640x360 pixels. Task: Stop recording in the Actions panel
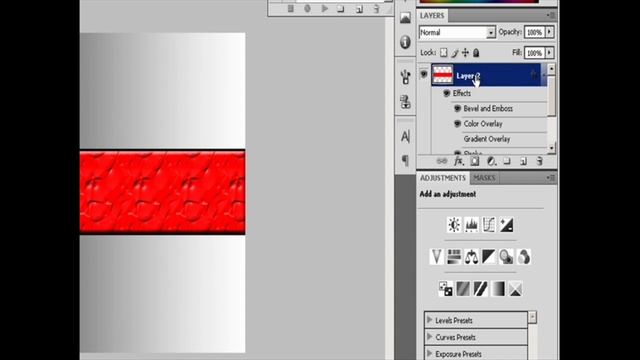point(290,9)
